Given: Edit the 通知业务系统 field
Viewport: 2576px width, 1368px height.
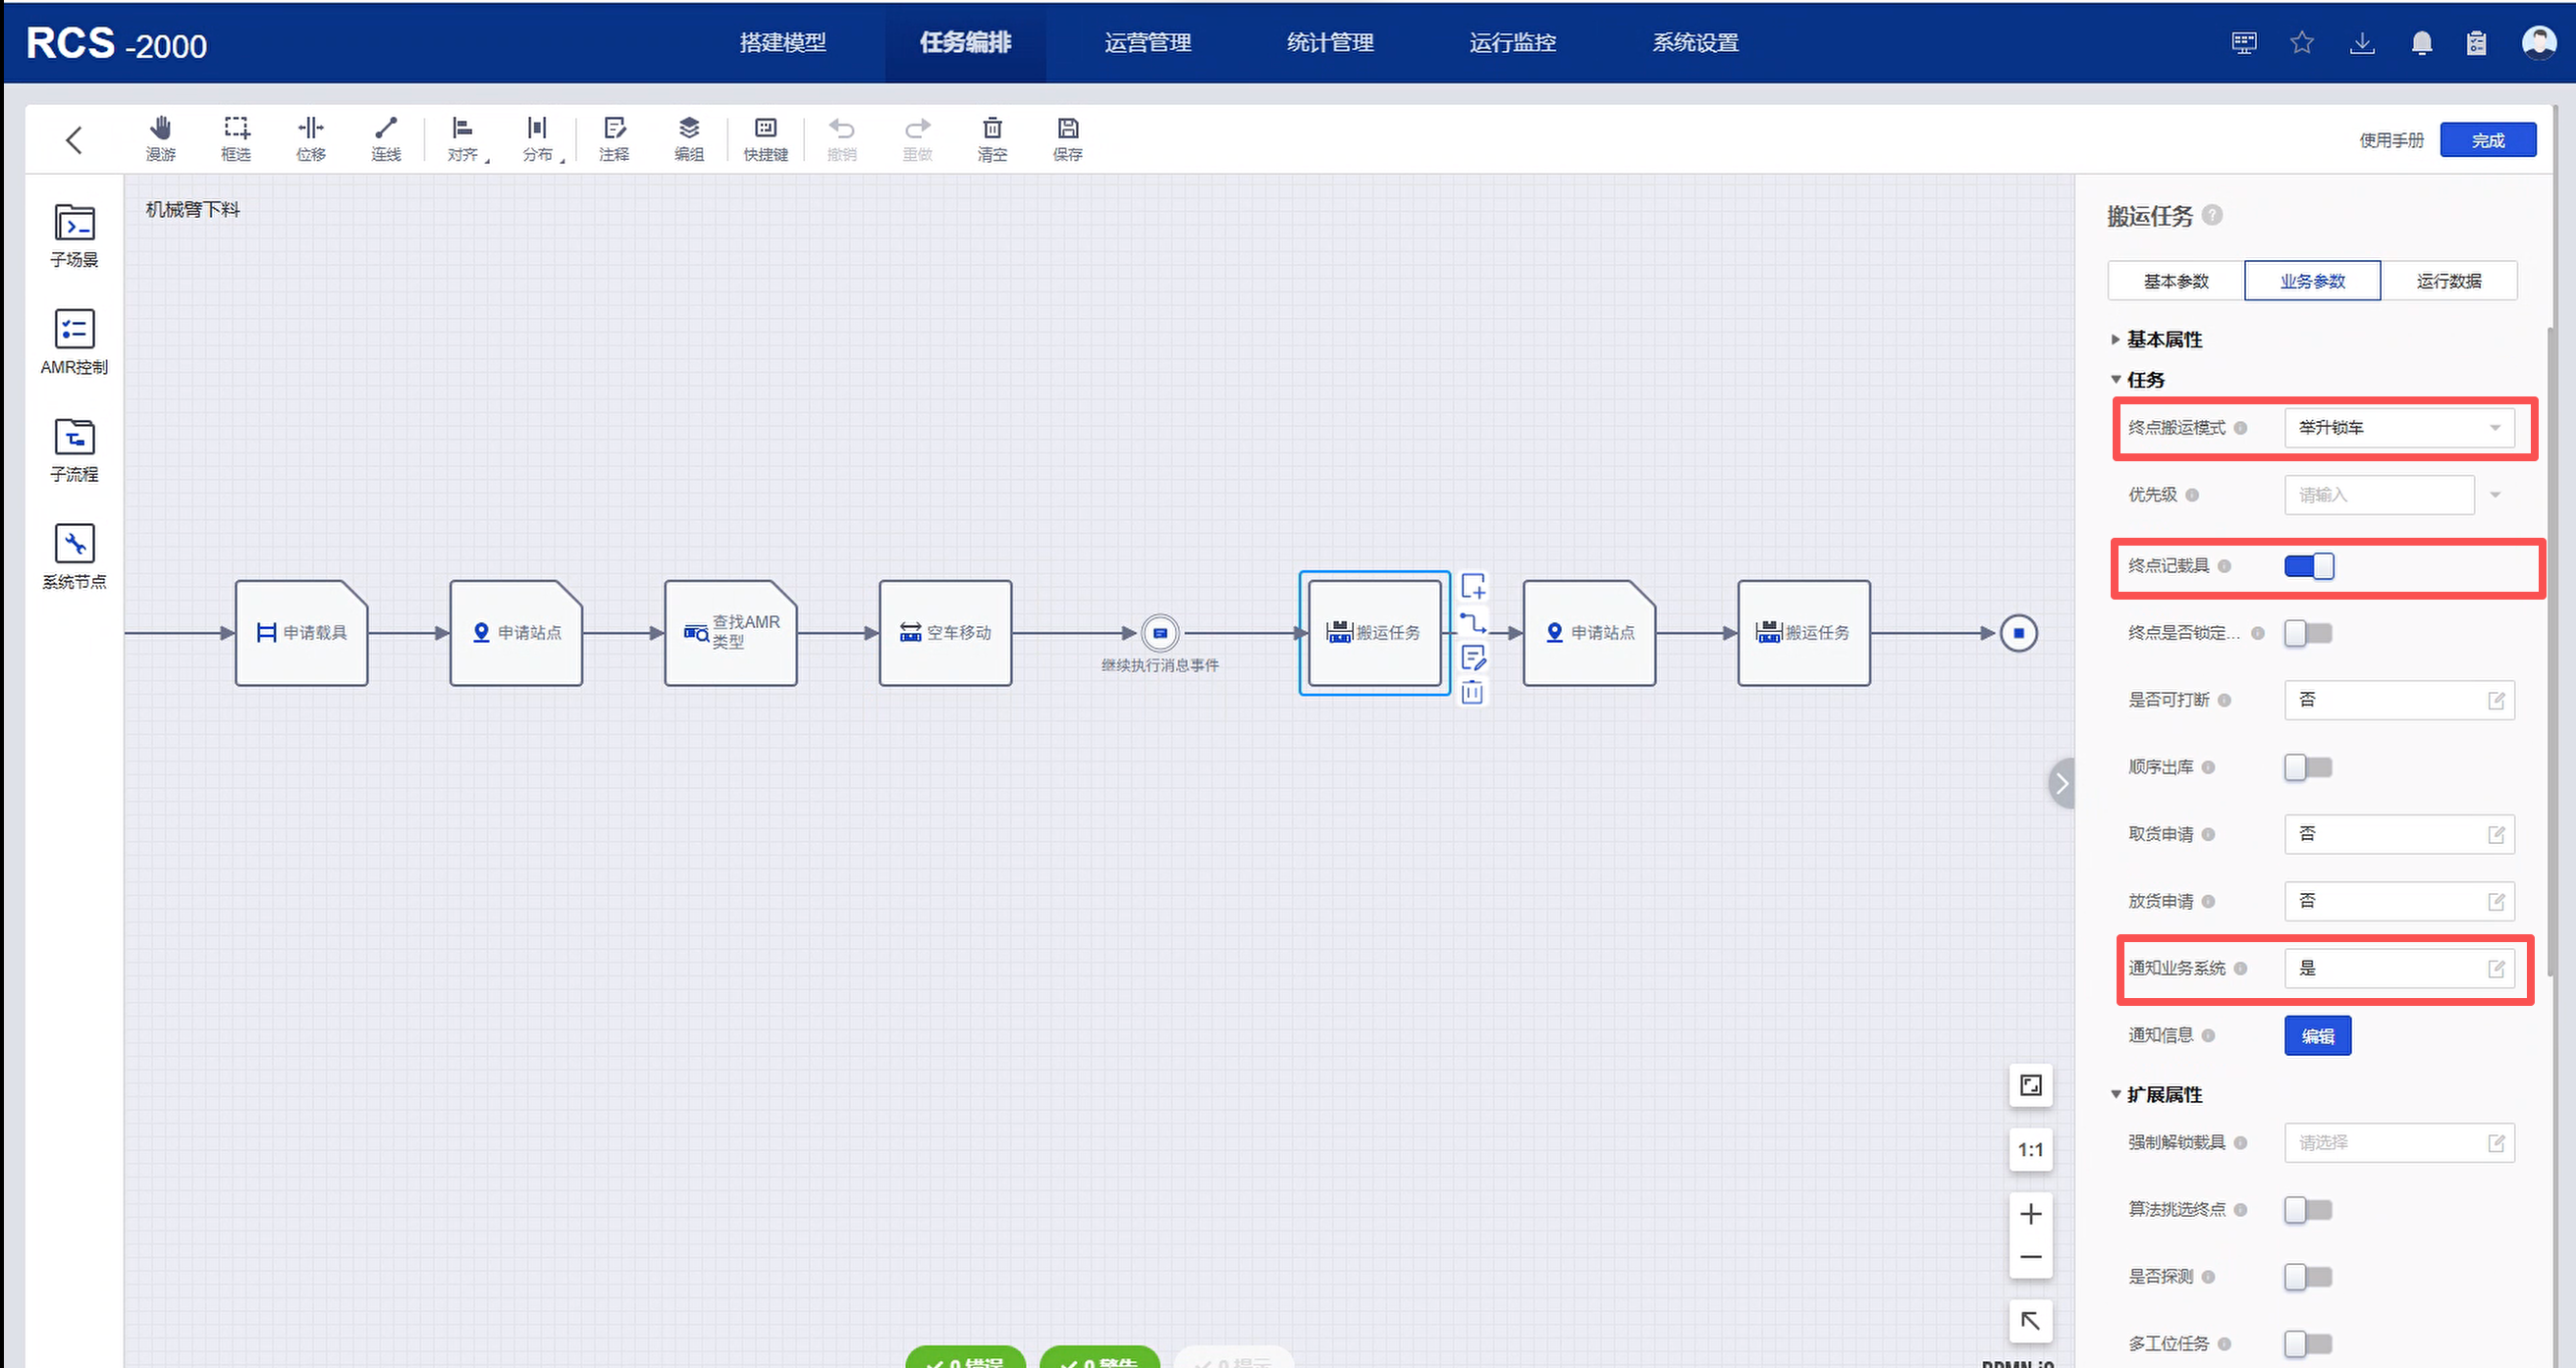Looking at the screenshot, I should click(x=2399, y=968).
